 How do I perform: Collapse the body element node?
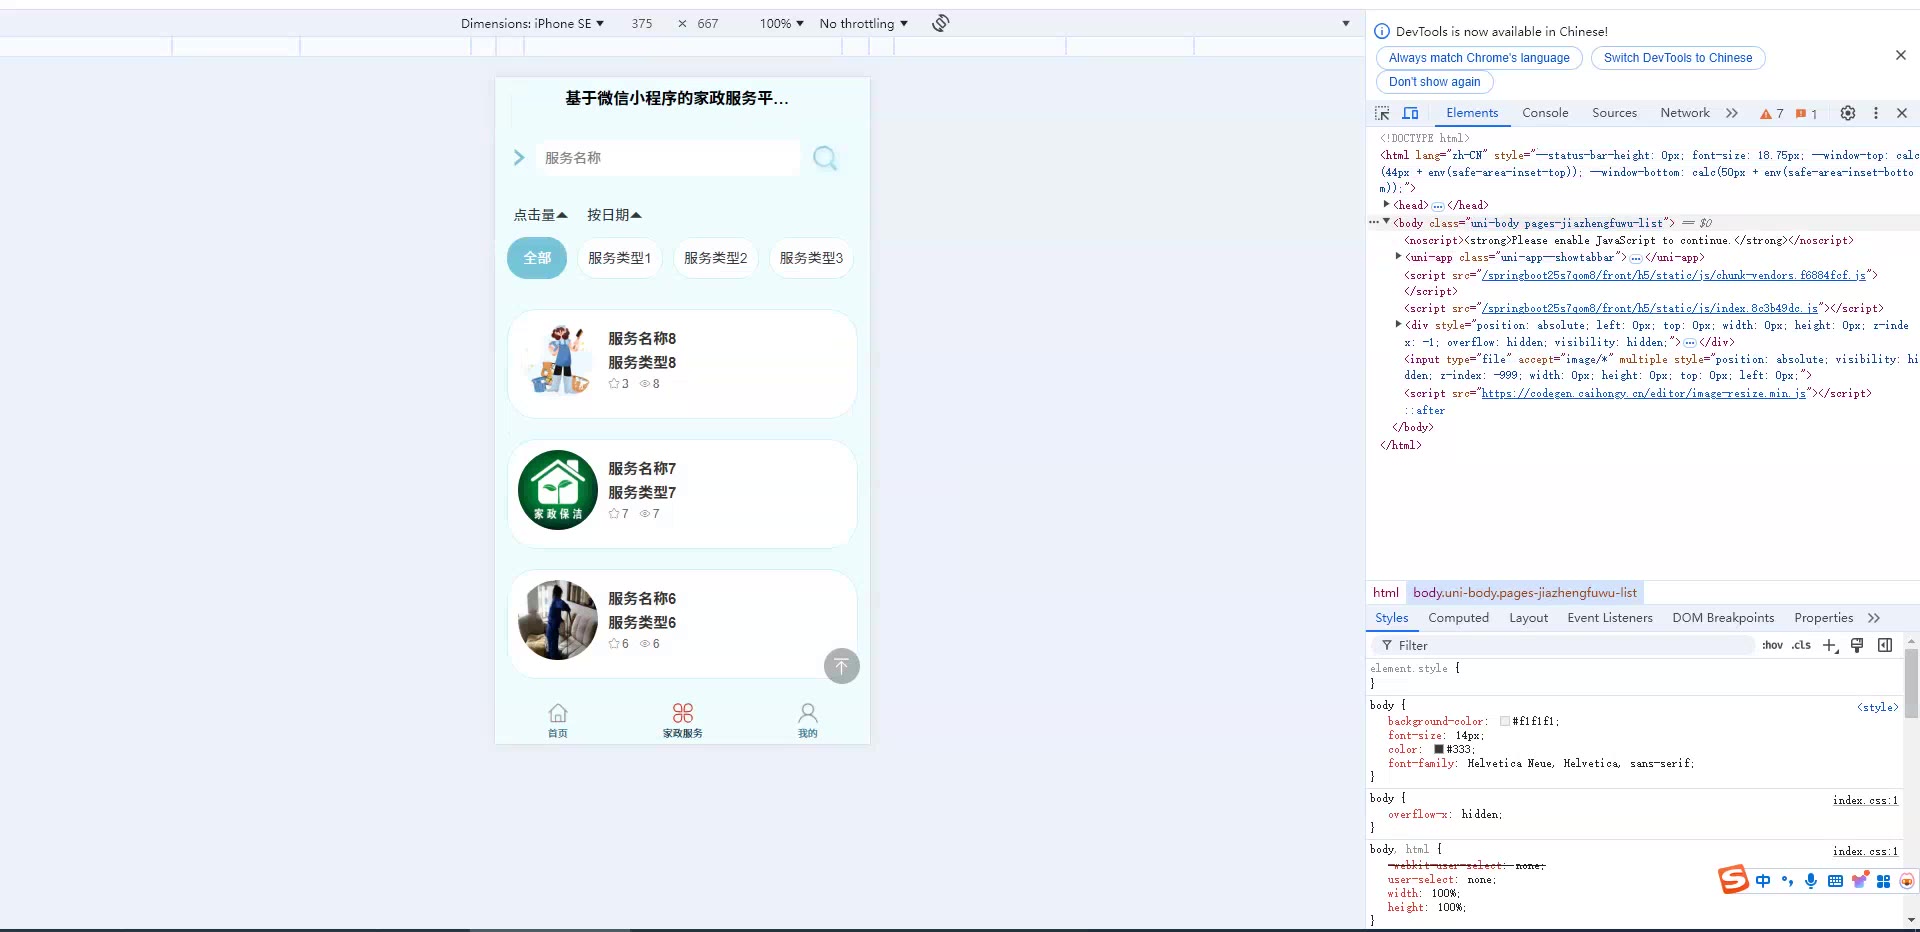click(x=1387, y=222)
